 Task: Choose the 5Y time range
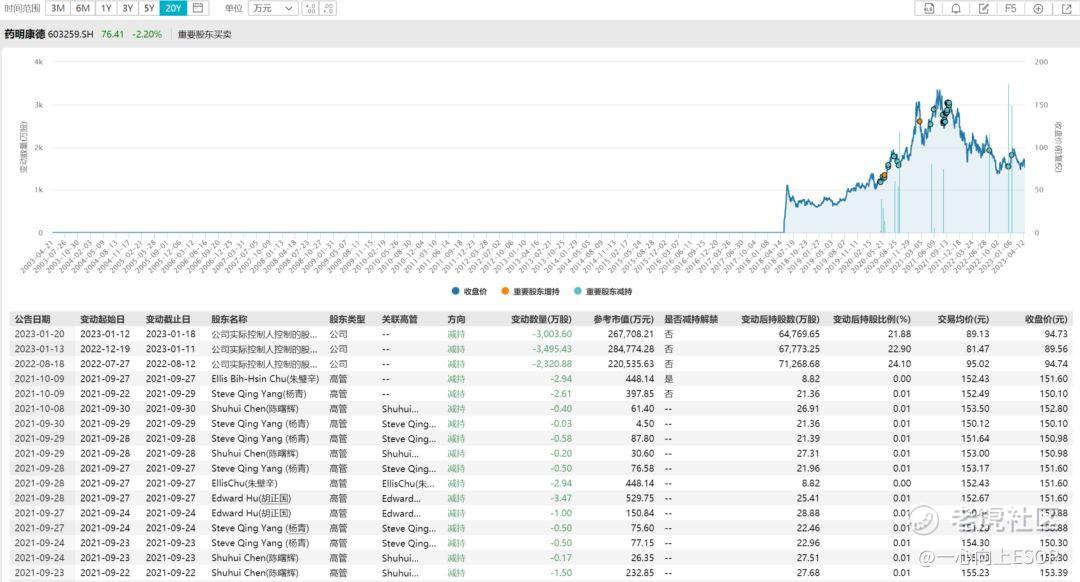click(149, 8)
